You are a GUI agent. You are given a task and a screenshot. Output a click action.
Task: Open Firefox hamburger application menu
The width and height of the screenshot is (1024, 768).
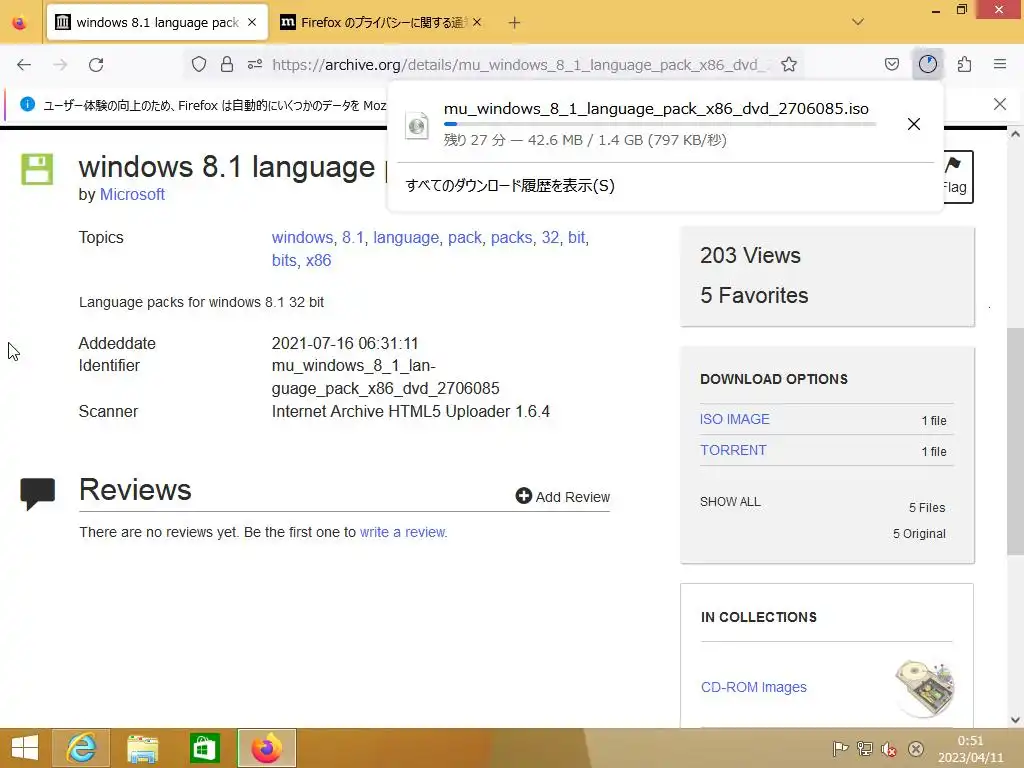coord(1000,64)
